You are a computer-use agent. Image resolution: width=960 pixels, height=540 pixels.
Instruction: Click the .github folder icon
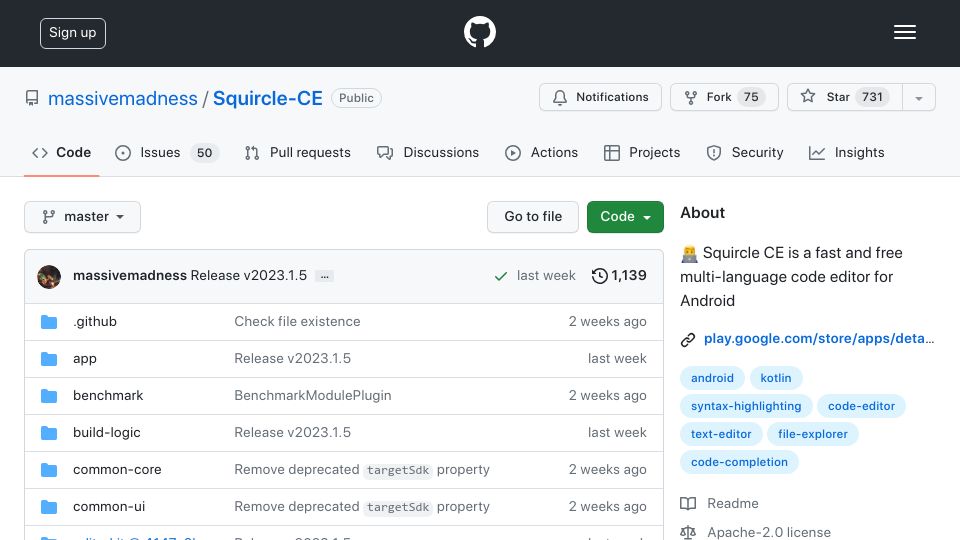pyautogui.click(x=49, y=322)
